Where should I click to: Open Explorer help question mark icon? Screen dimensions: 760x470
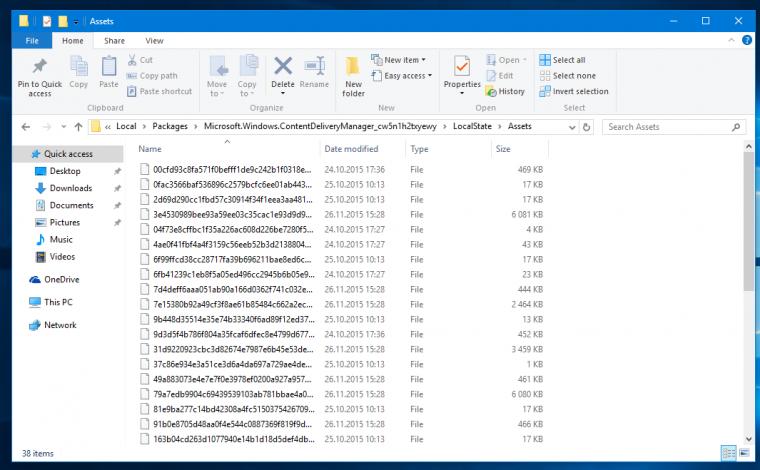click(747, 40)
